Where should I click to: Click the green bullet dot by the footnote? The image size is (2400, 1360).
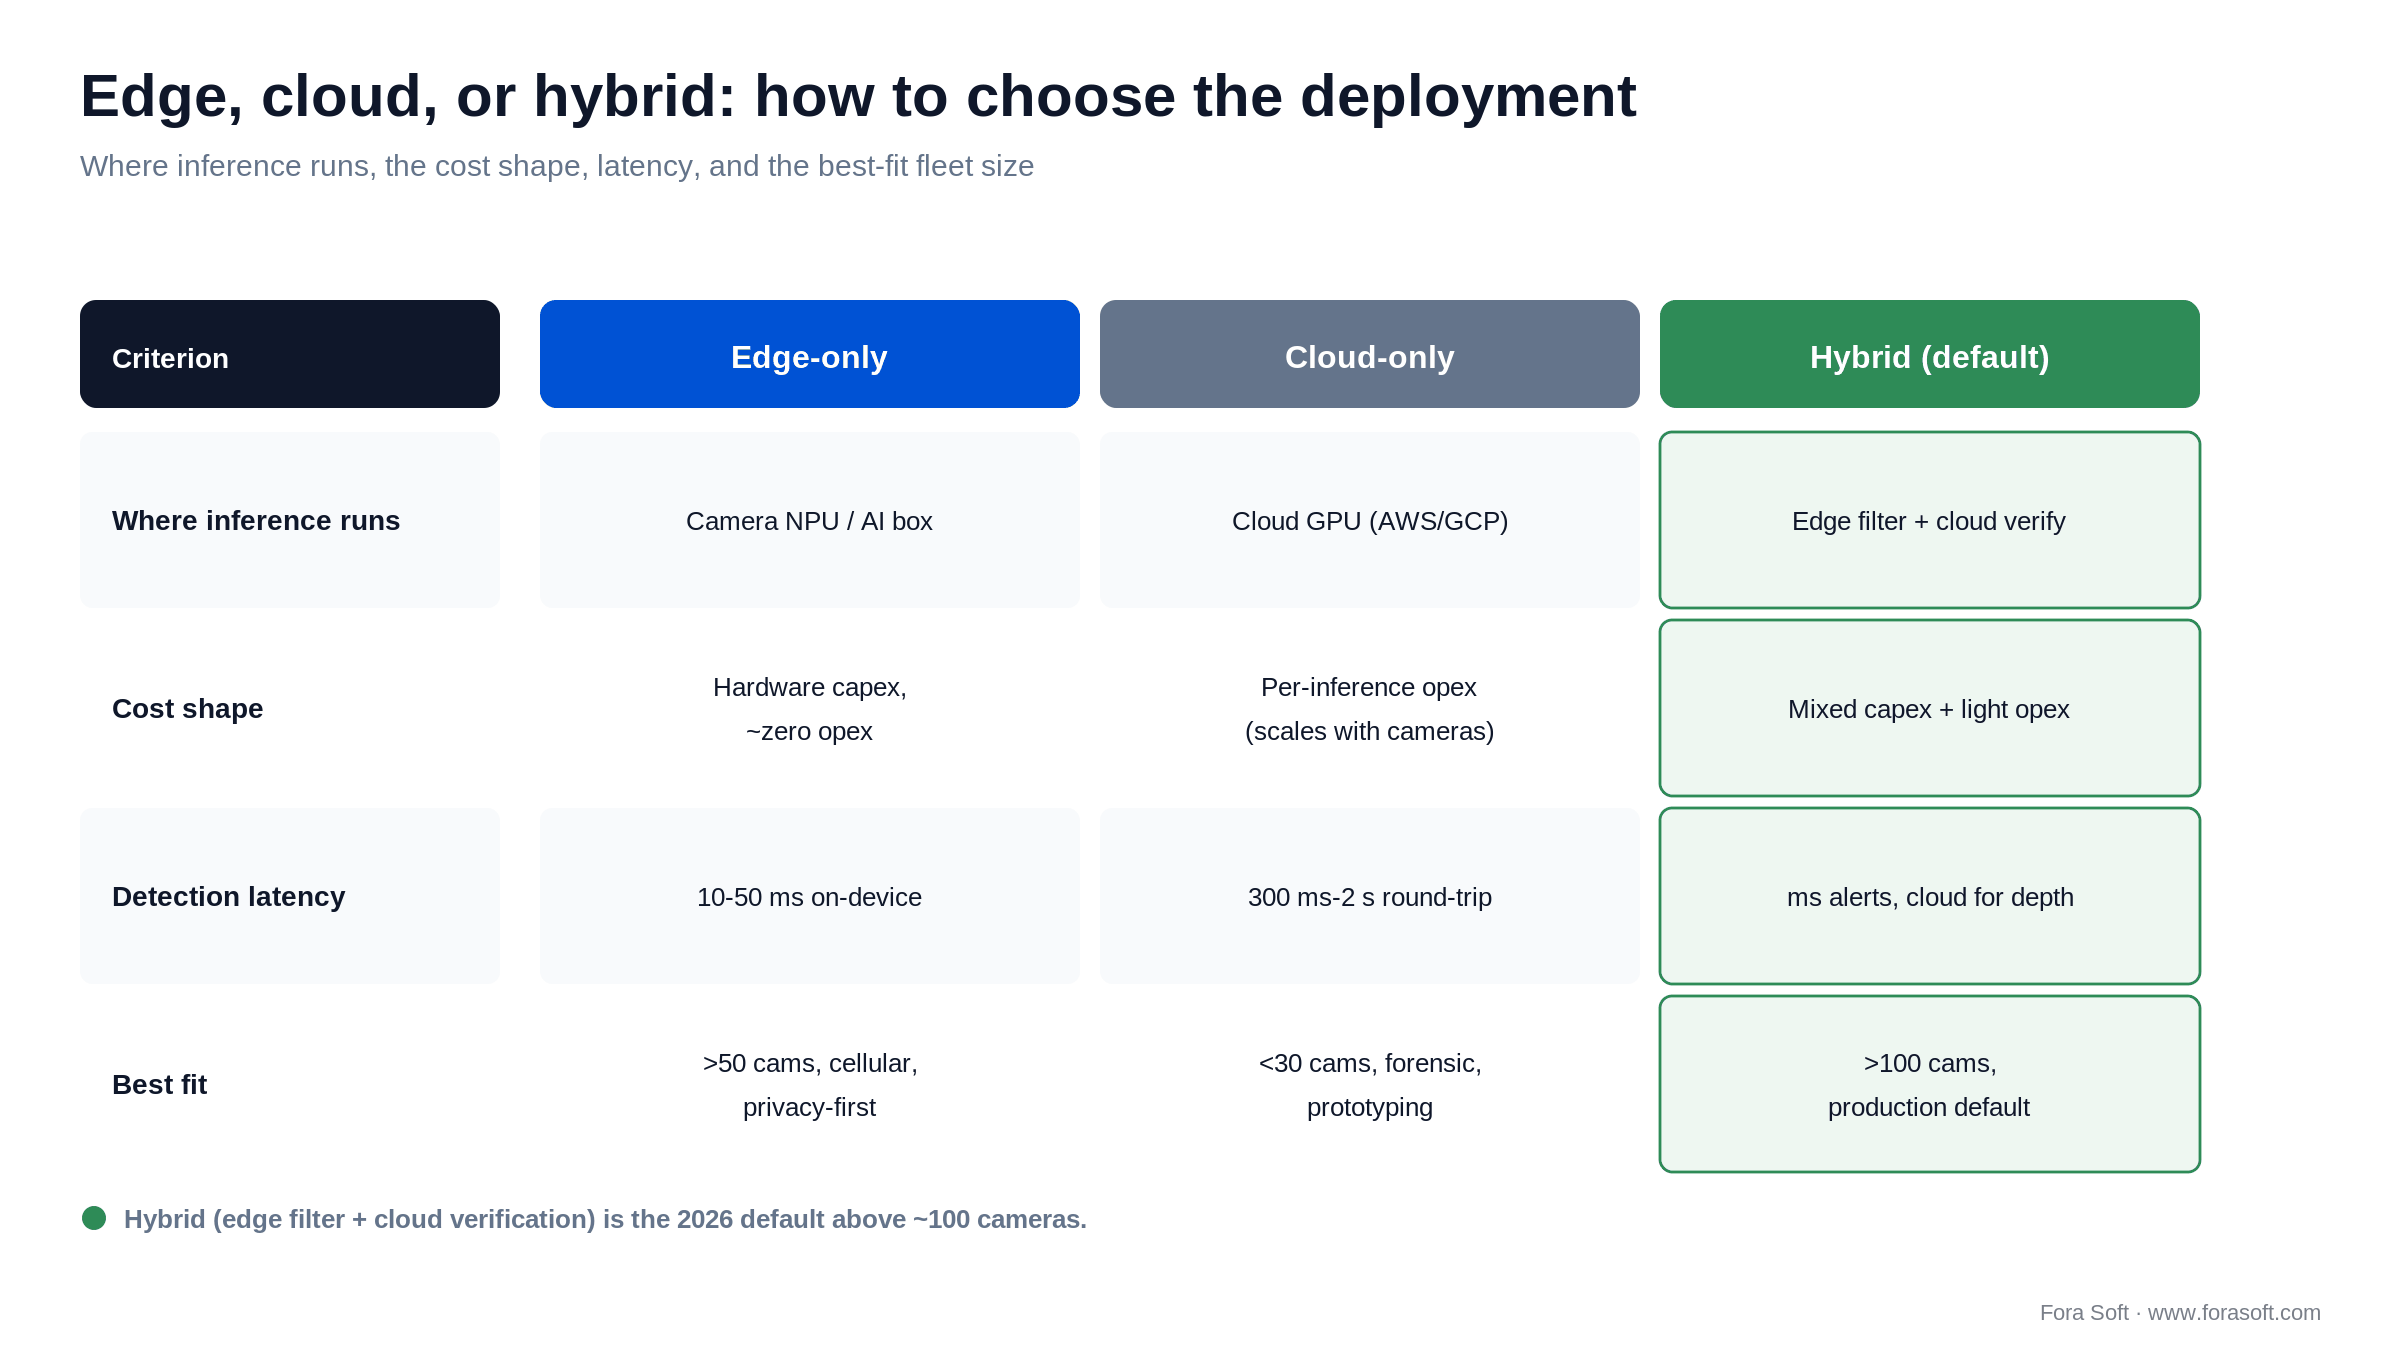94,1218
